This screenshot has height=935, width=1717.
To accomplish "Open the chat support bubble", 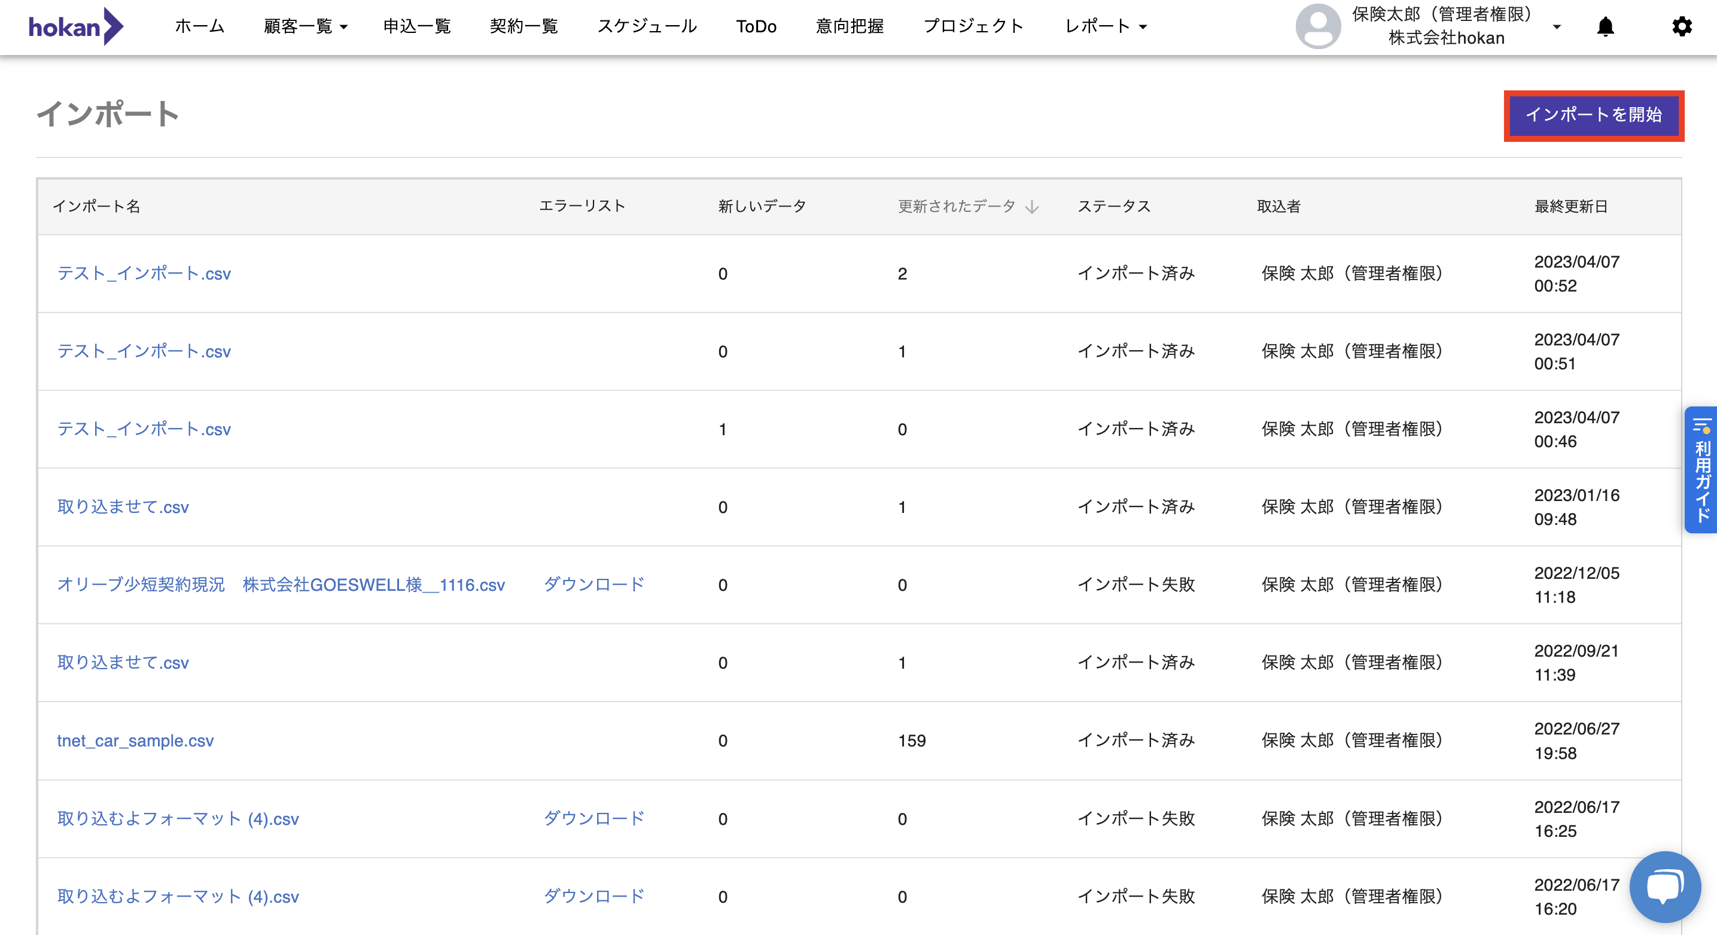I will point(1664,886).
